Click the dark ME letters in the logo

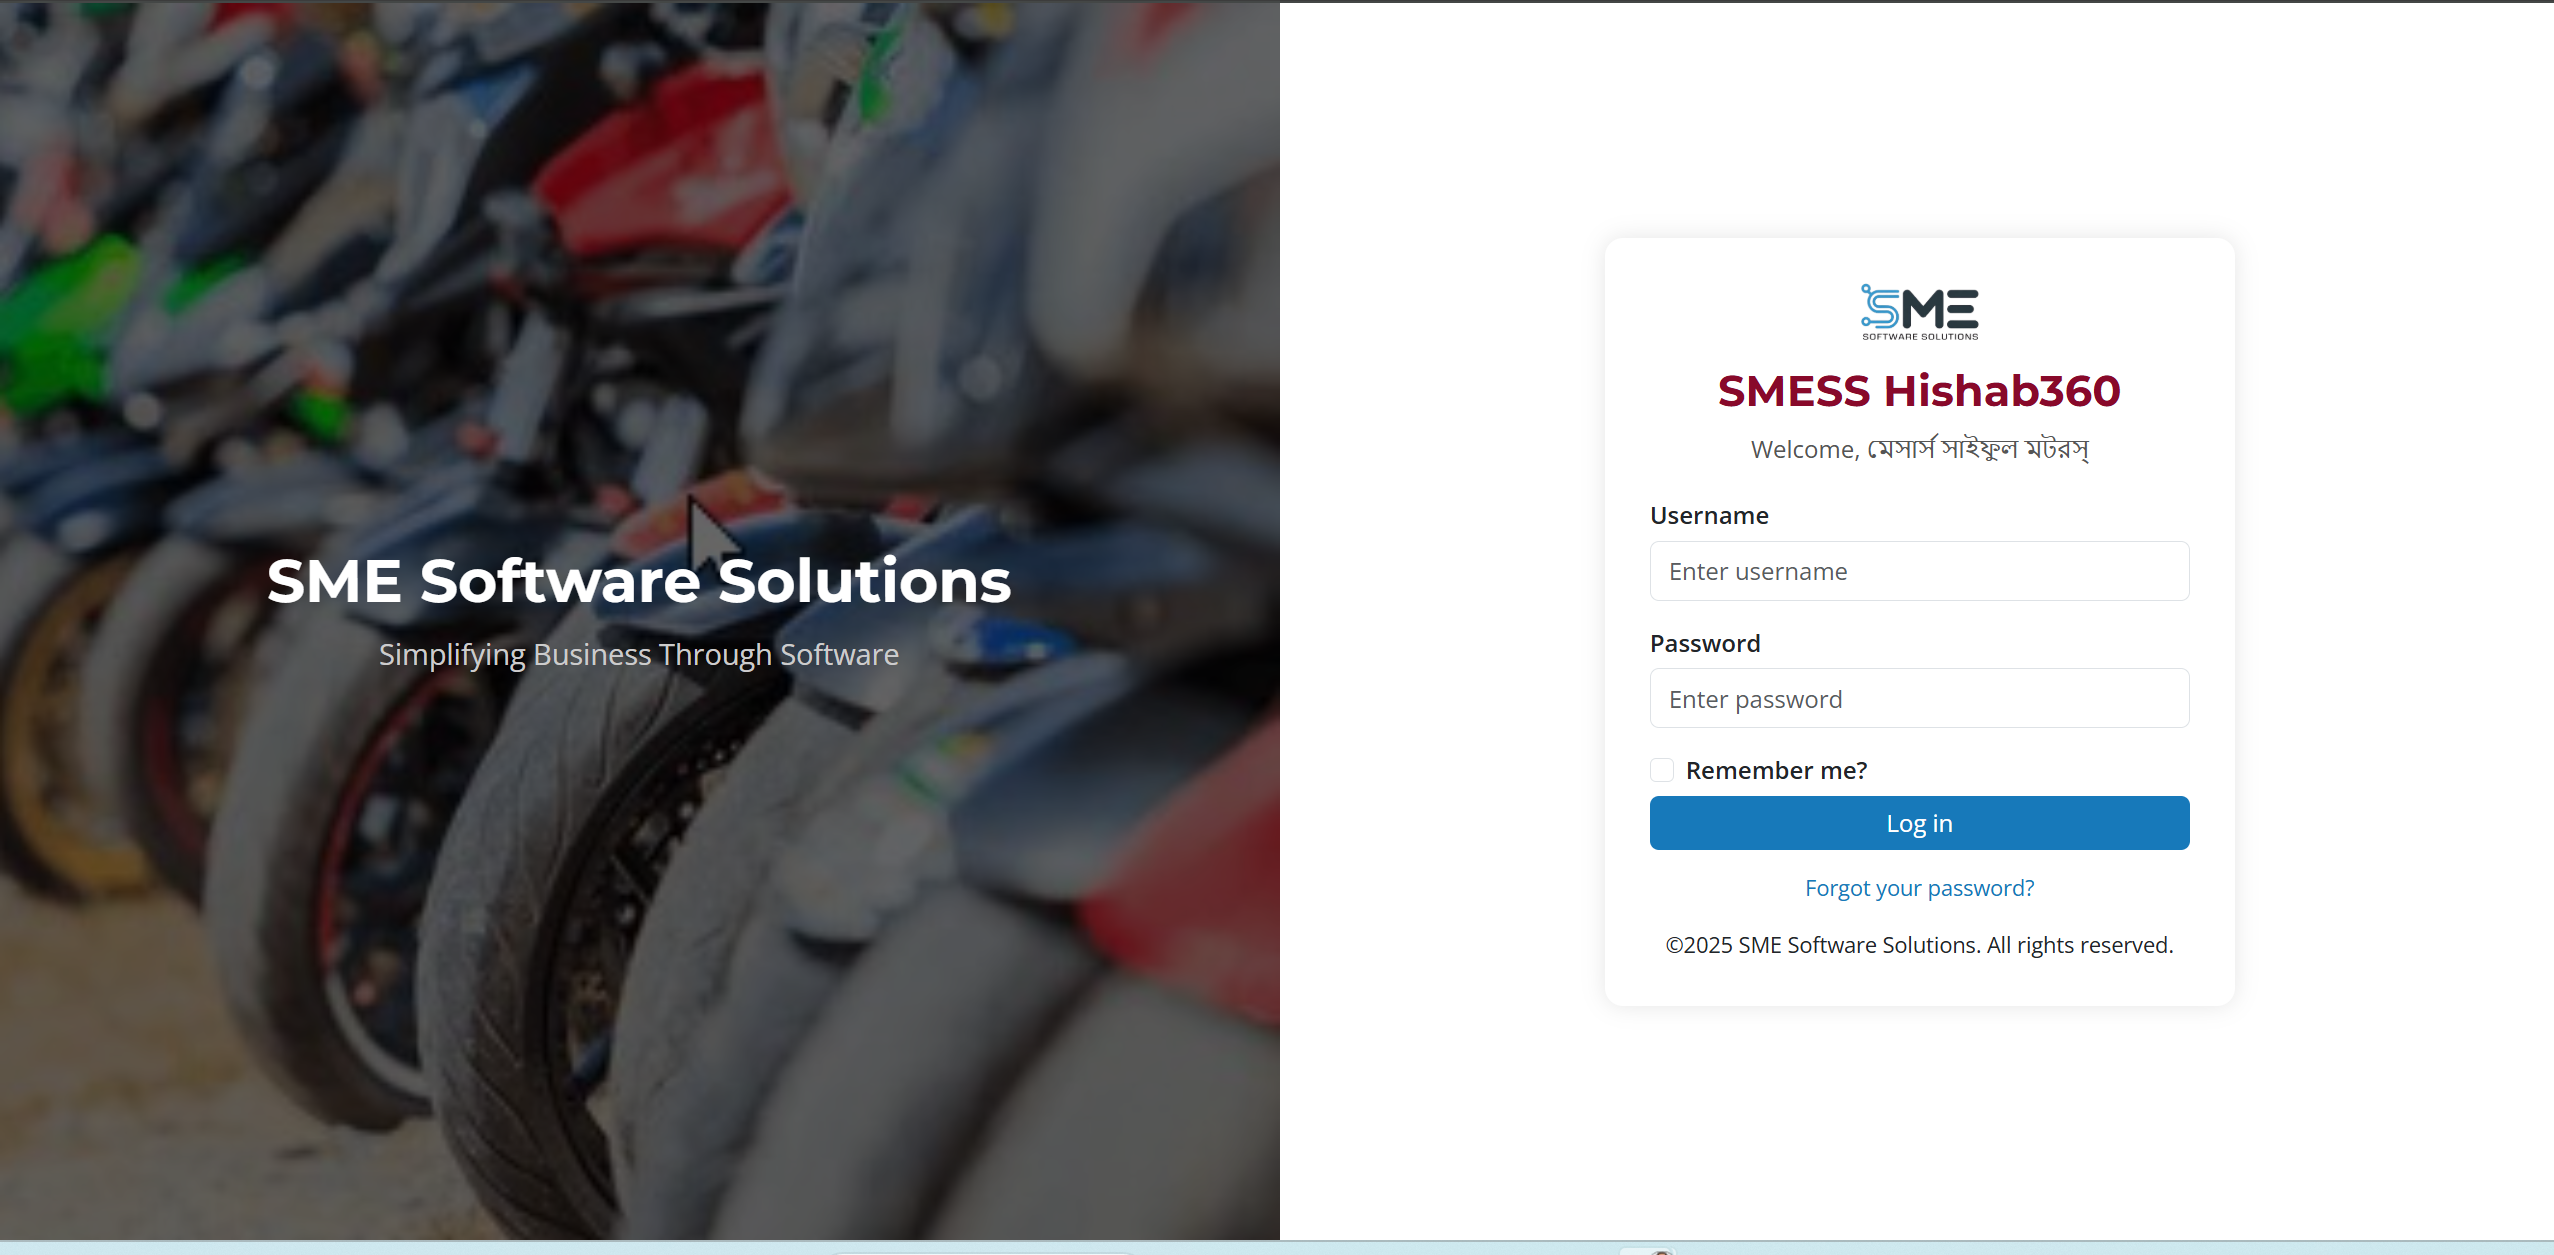pyautogui.click(x=1940, y=309)
